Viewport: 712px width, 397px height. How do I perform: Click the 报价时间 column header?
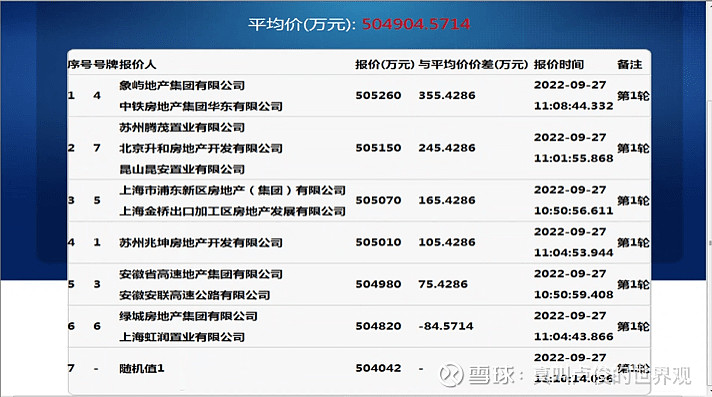tap(559, 65)
